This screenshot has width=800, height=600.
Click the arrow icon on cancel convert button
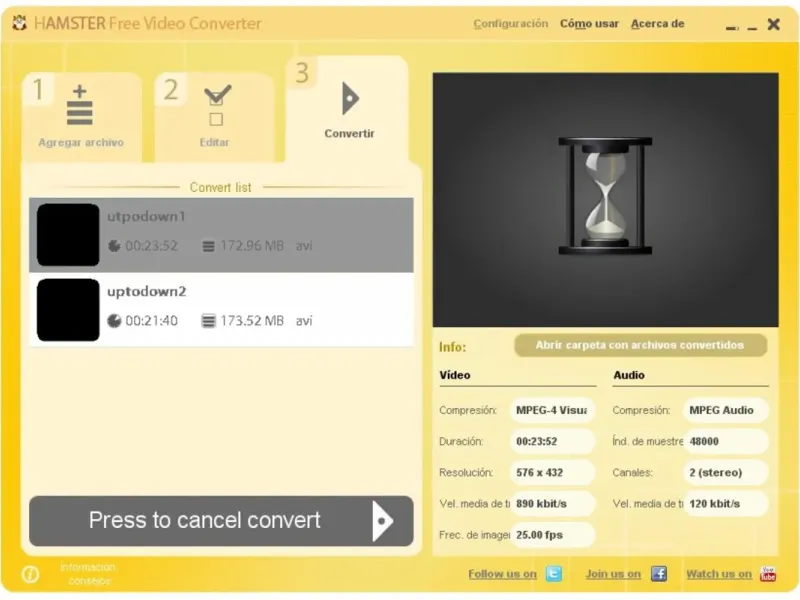coord(383,521)
